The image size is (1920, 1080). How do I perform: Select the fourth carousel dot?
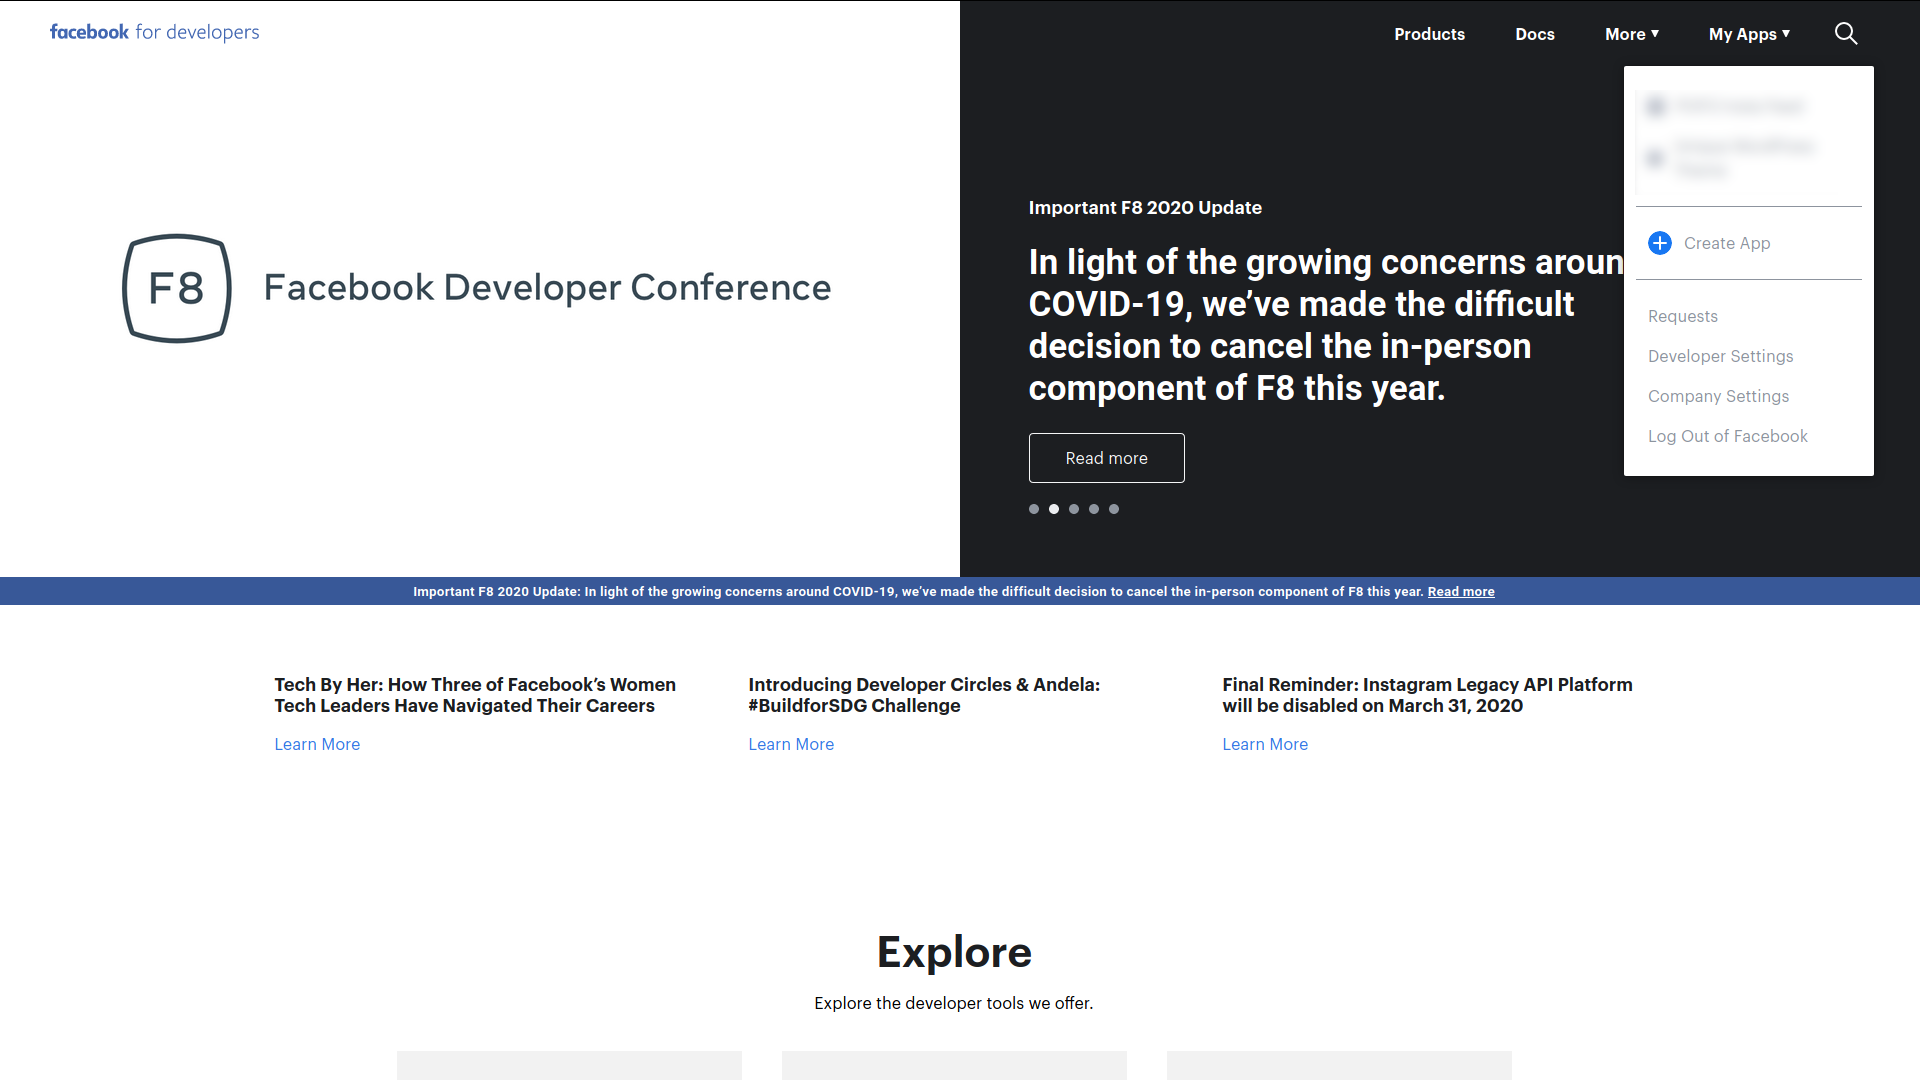coord(1094,509)
